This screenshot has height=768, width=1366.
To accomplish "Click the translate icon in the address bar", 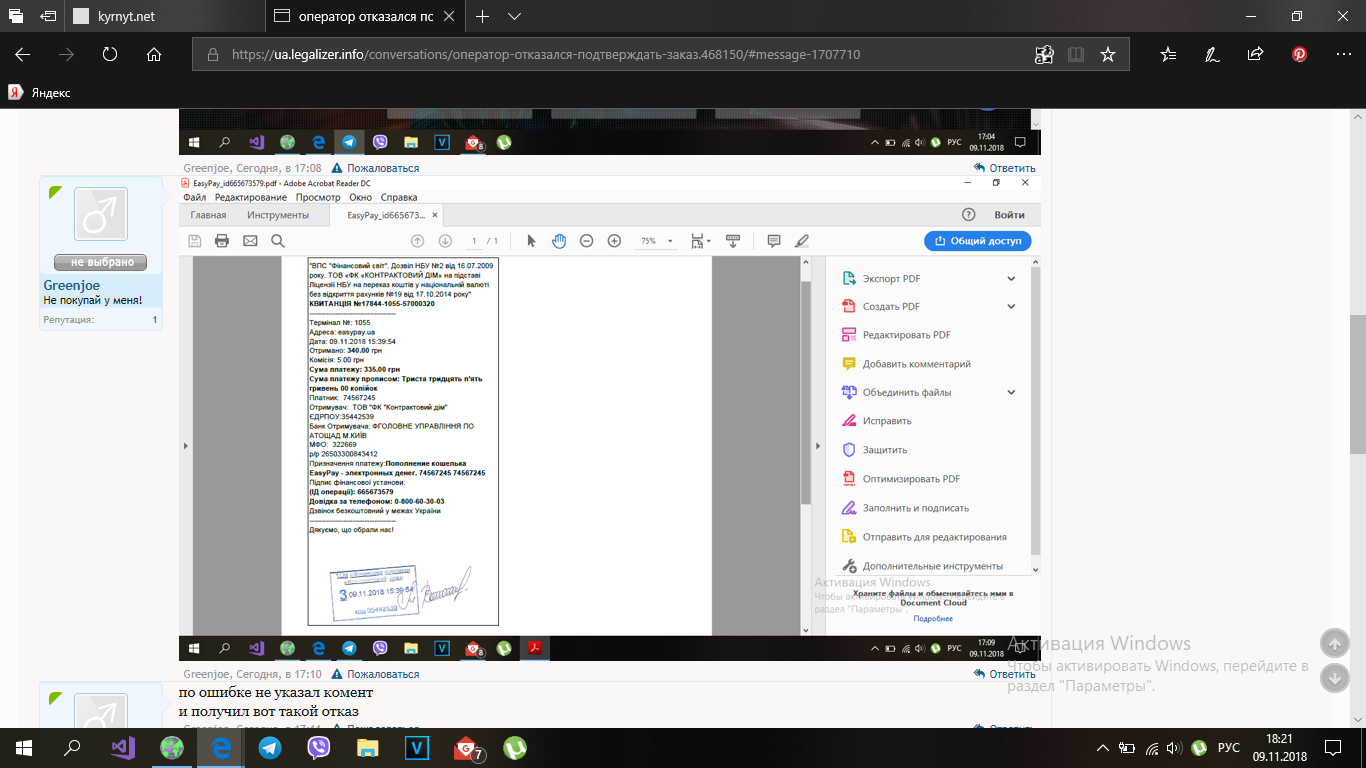I will (x=1045, y=55).
